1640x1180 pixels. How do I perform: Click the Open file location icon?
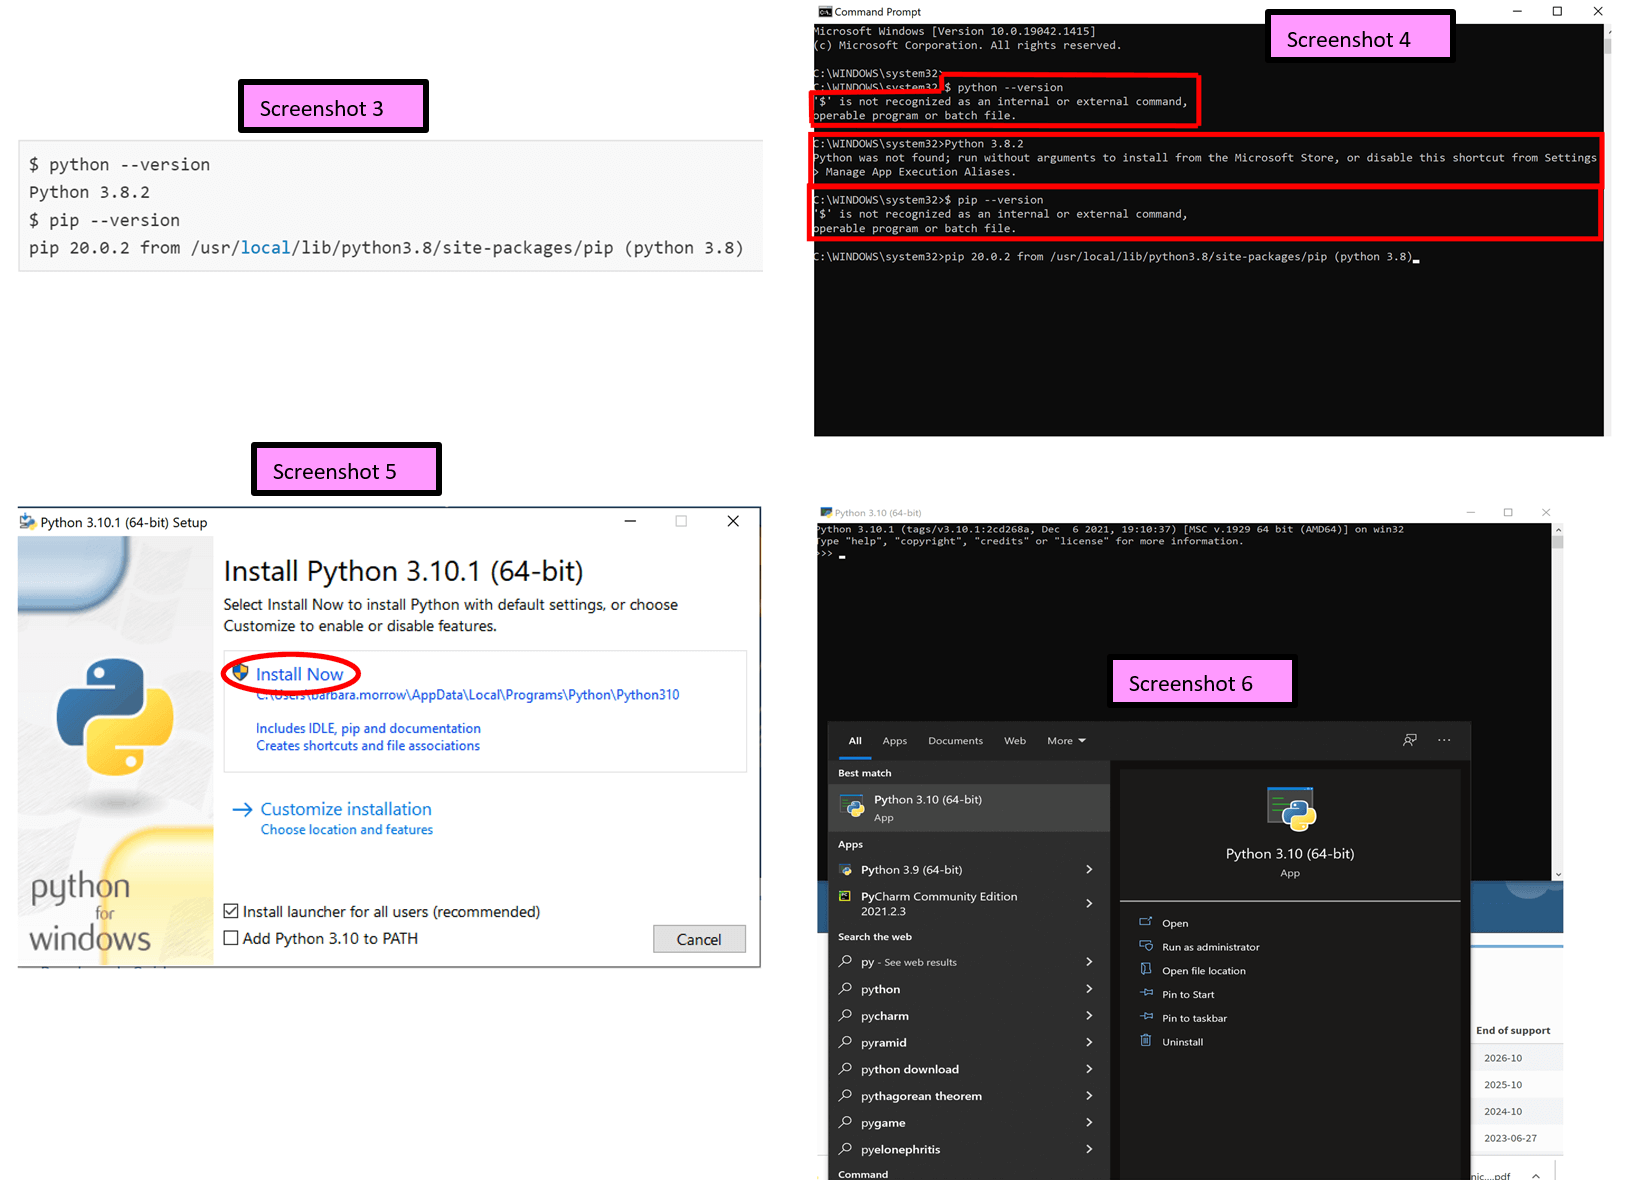[x=1146, y=969]
